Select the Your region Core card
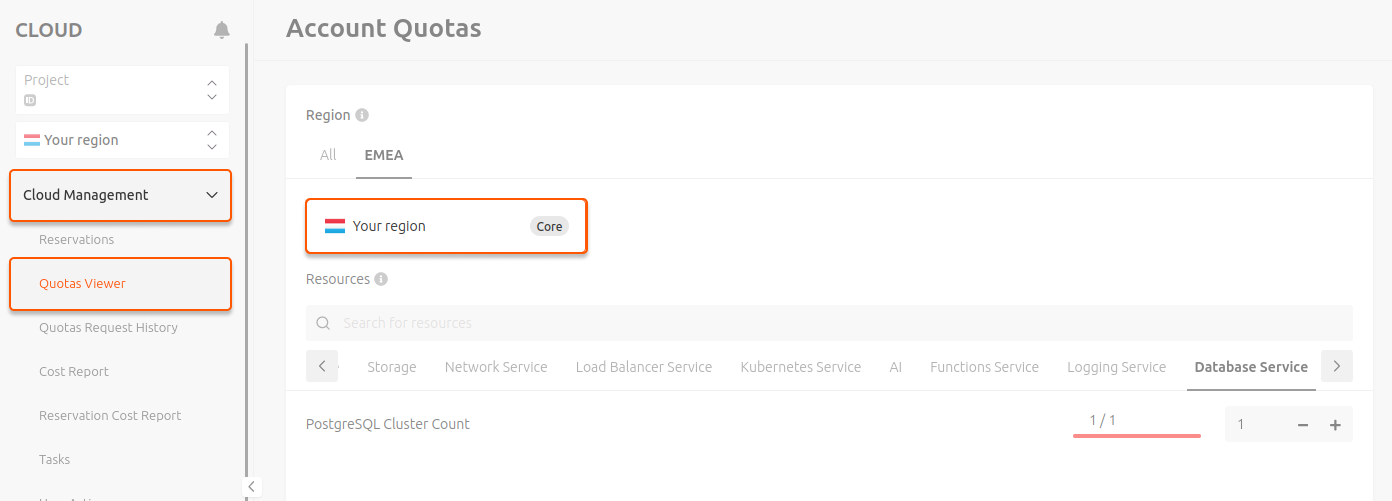This screenshot has height=501, width=1392. pyautogui.click(x=446, y=226)
